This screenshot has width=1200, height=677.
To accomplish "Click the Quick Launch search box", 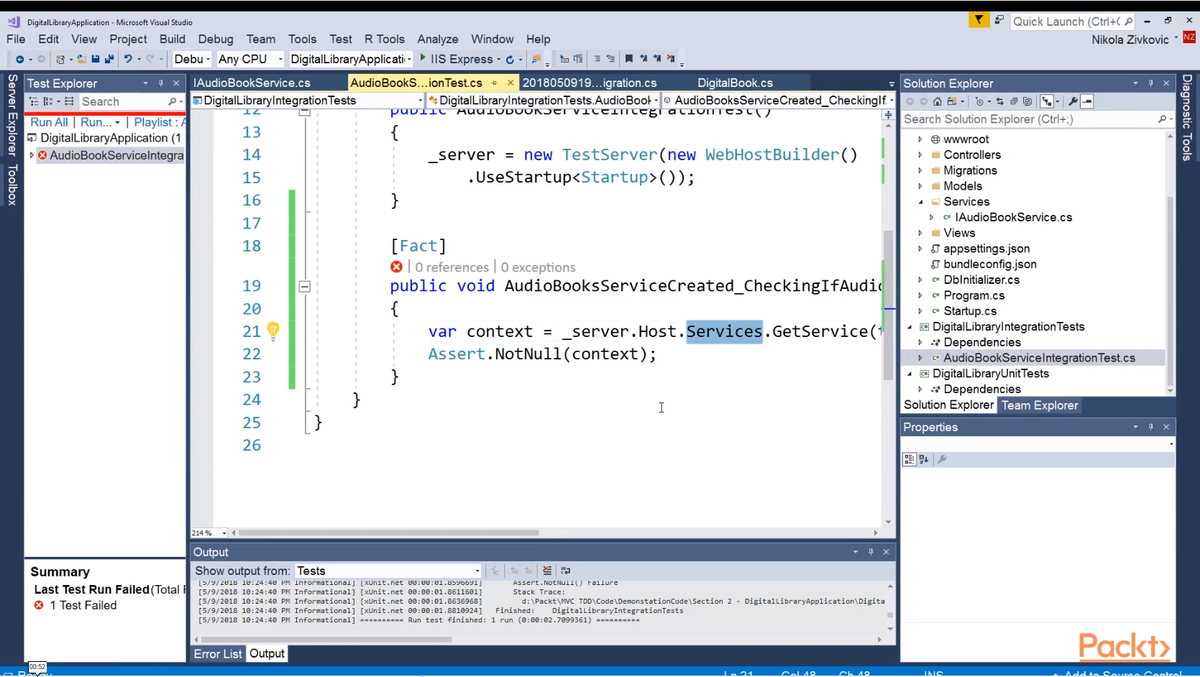I will pos(1072,21).
